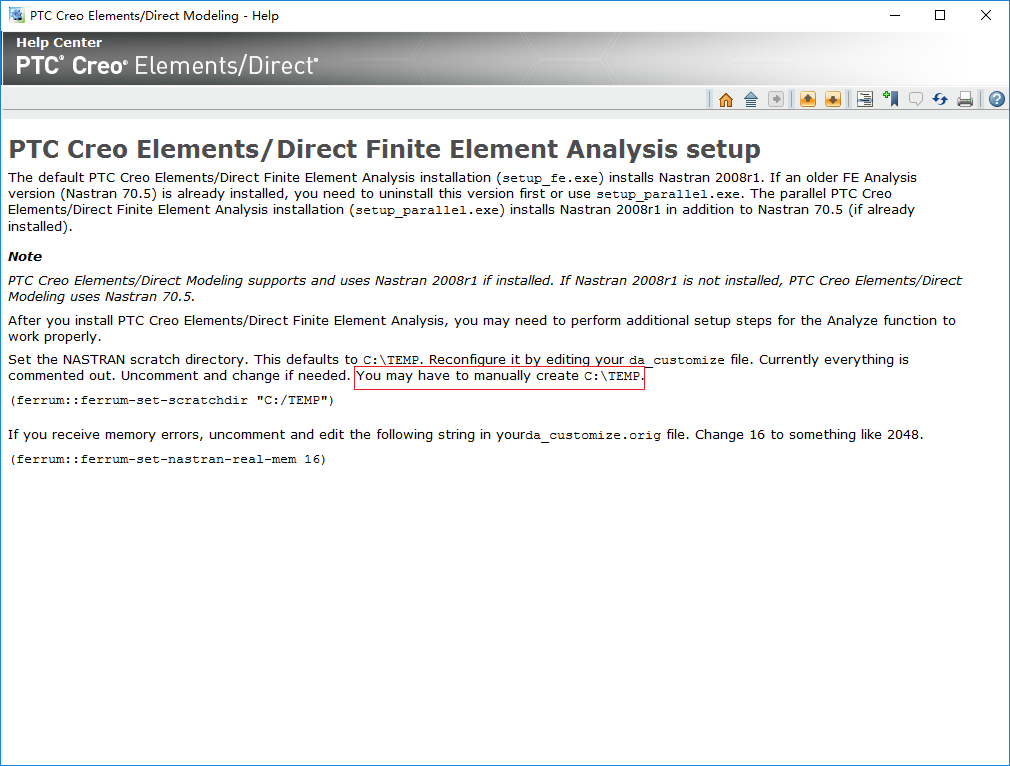Jump to the top of the topic

751,99
